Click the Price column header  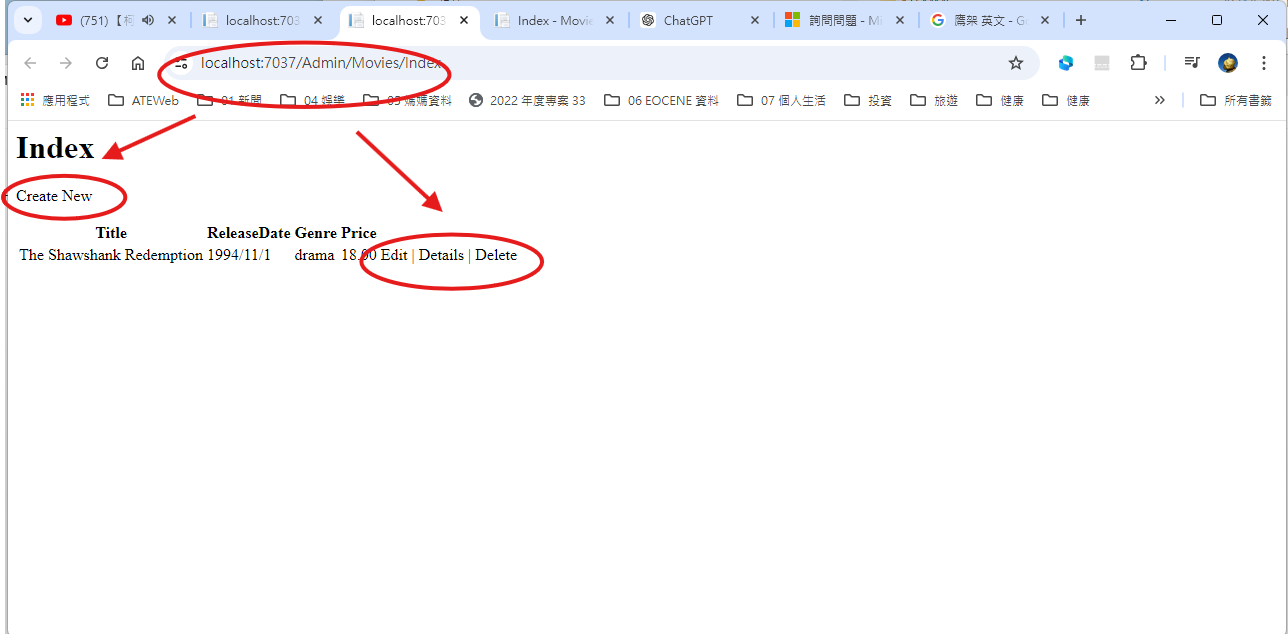(359, 233)
